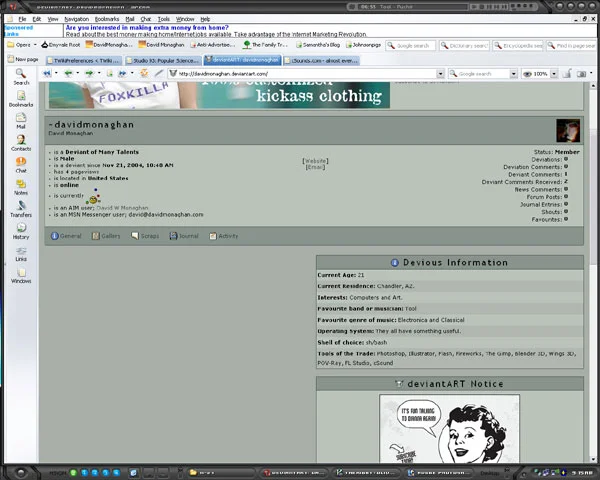Open the Rewind button dropdown arrow
The width and height of the screenshot is (600, 480).
coord(56,73)
